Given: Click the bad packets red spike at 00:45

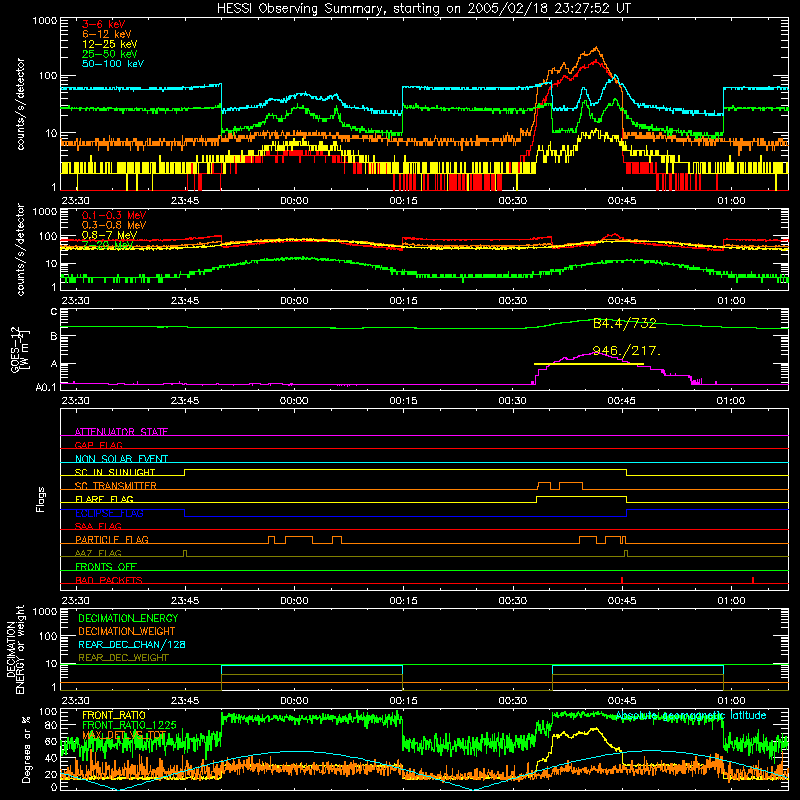Looking at the screenshot, I should [x=622, y=580].
